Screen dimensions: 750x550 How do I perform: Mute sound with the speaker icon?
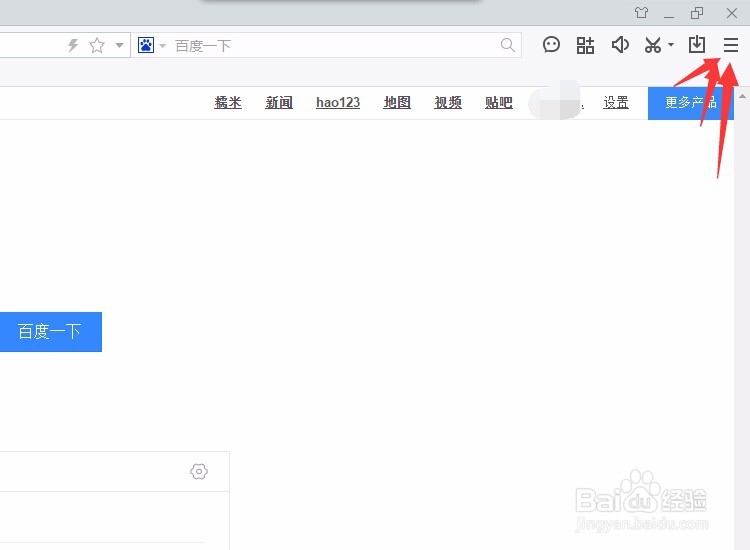pyautogui.click(x=620, y=45)
